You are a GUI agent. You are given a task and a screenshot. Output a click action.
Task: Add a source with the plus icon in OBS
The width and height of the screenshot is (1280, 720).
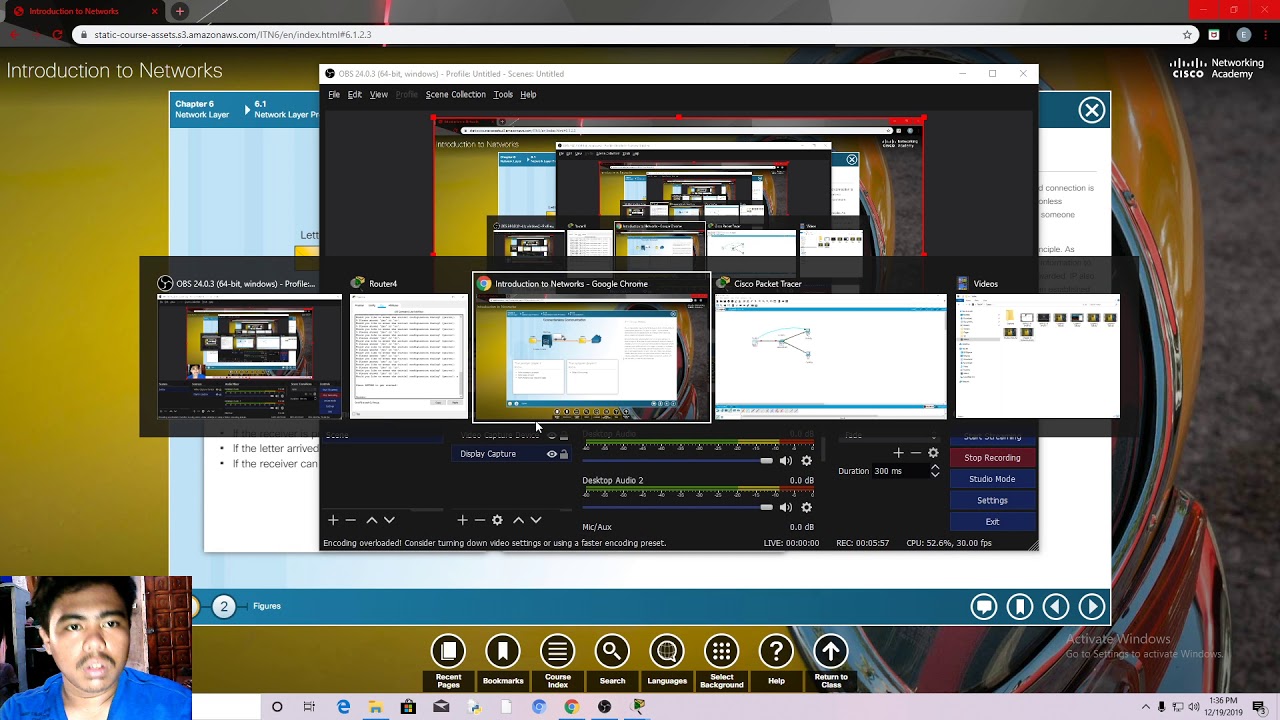462,520
